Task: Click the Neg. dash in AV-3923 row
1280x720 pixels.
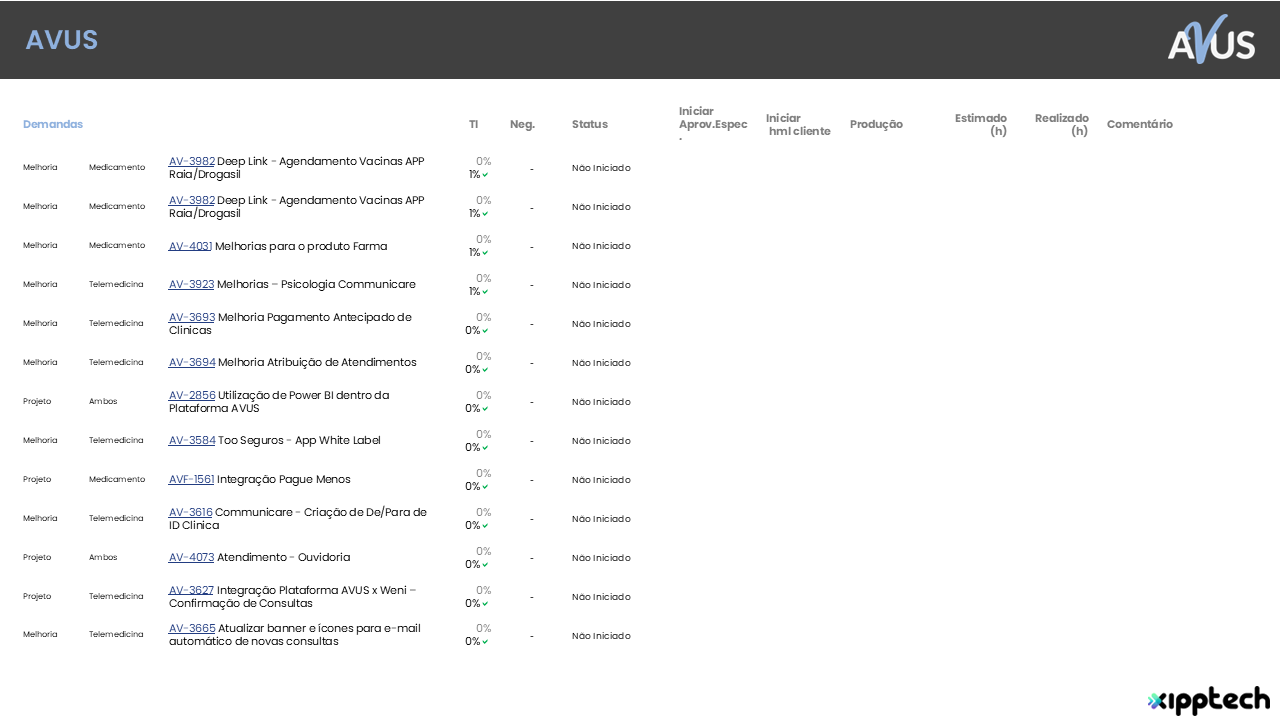Action: point(532,285)
